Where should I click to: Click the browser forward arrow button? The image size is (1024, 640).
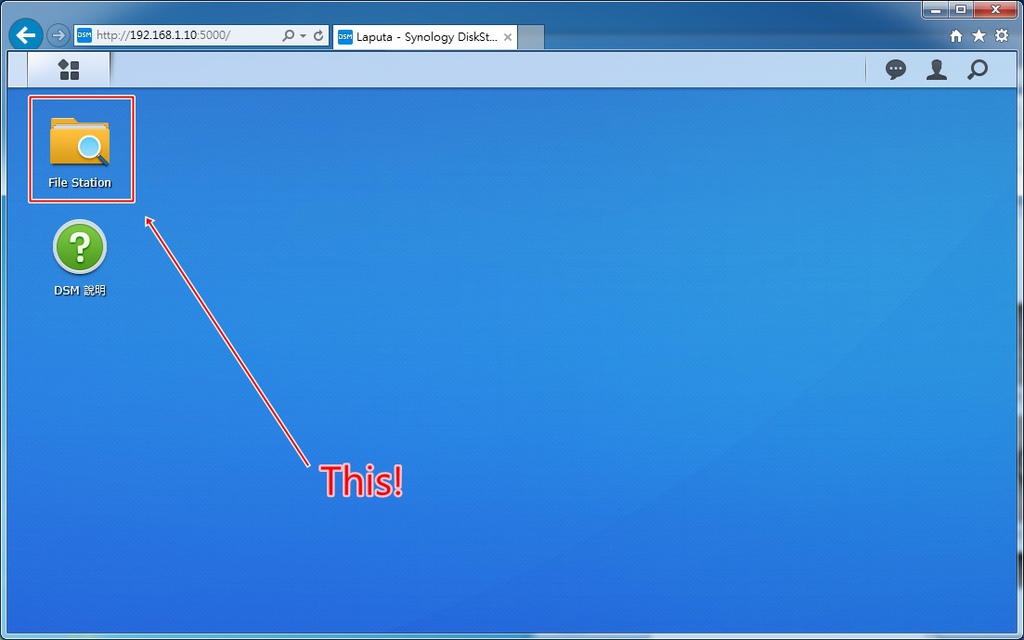click(58, 35)
